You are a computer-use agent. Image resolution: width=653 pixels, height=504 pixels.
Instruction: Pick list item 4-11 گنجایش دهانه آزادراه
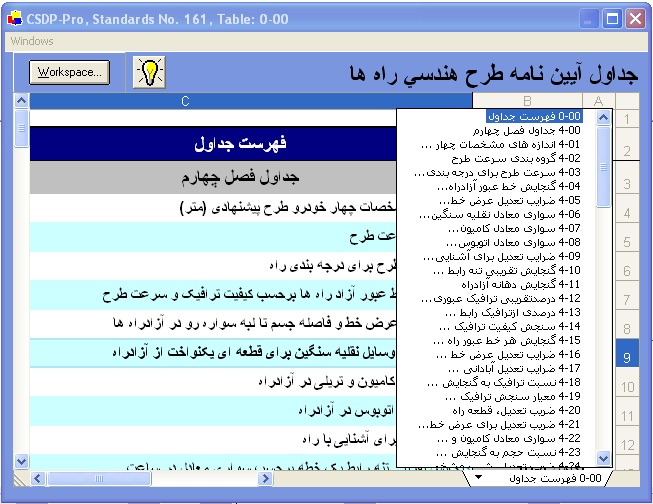[521, 284]
